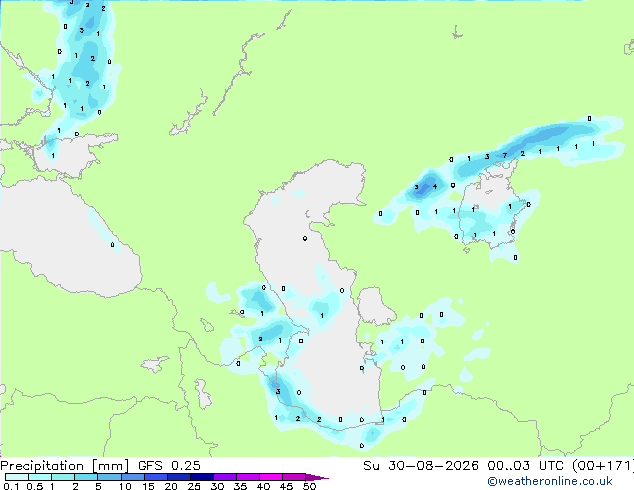Click the legend scale label '10'
The width and height of the screenshot is (634, 490).
(125, 486)
